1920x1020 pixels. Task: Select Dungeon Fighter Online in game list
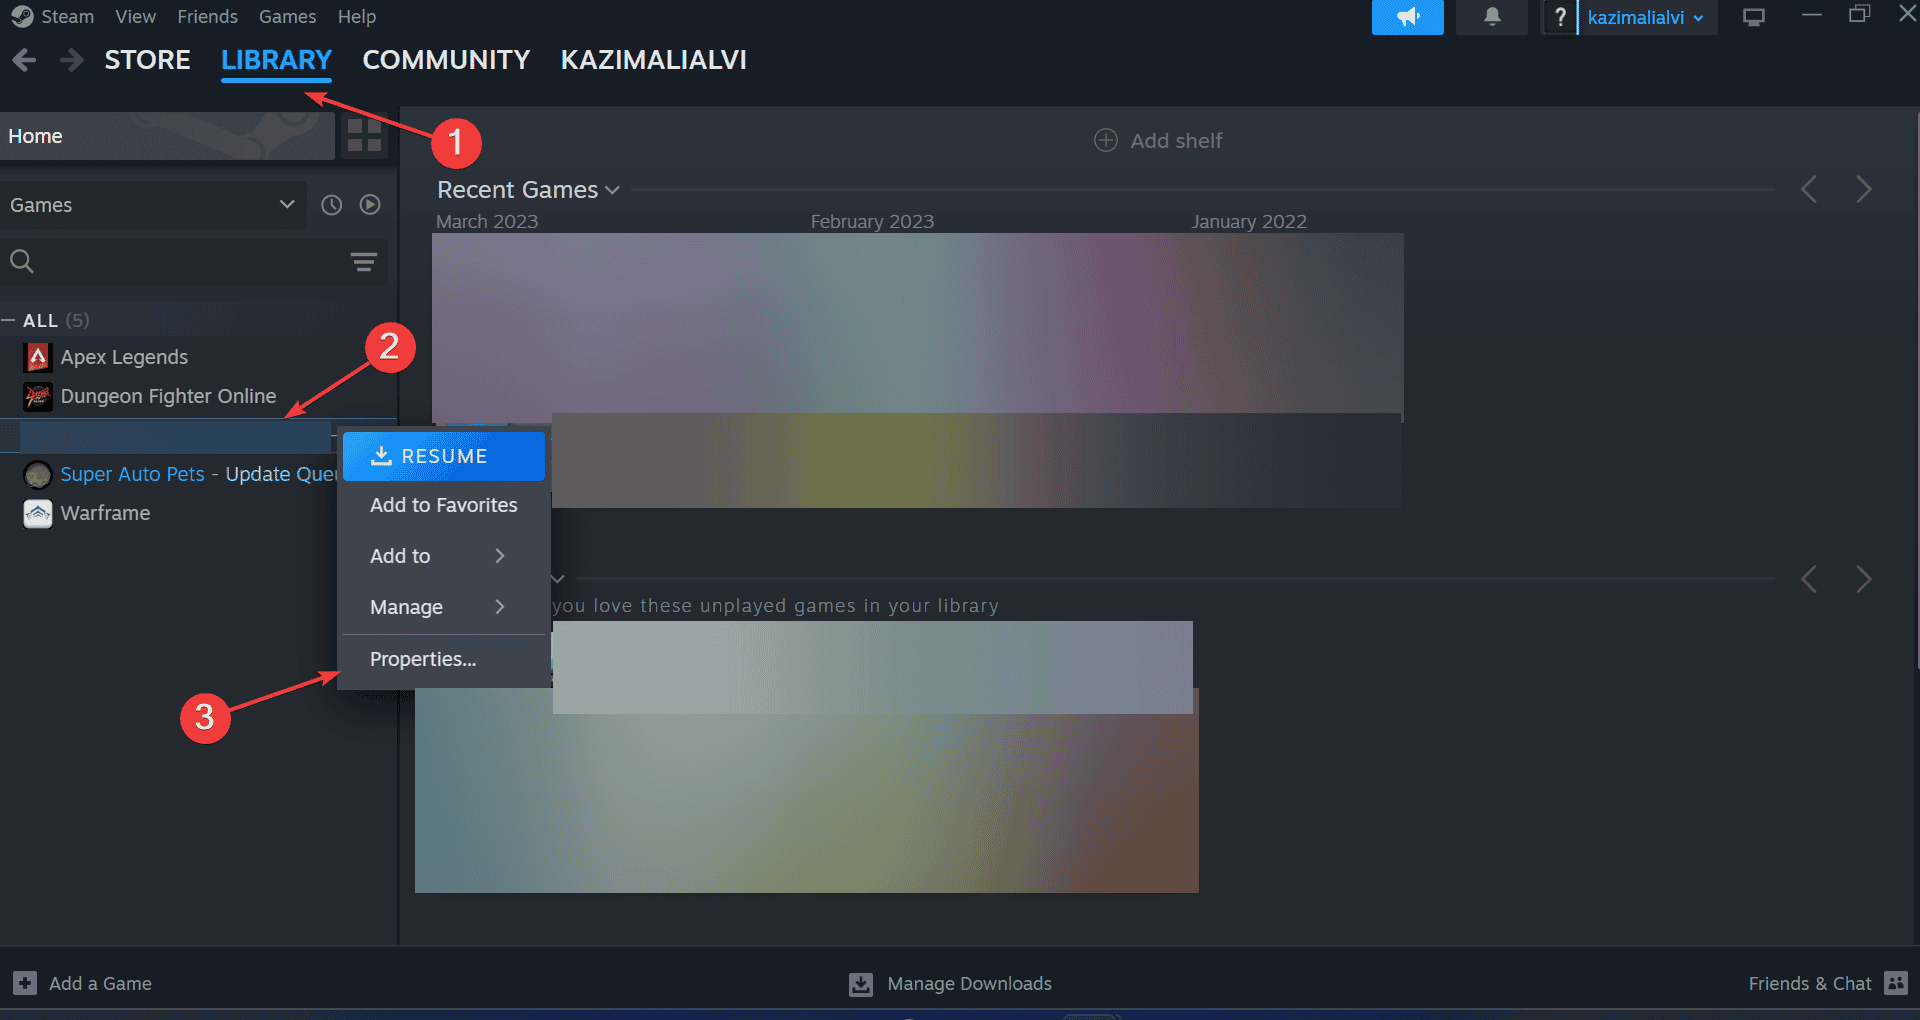(x=168, y=396)
